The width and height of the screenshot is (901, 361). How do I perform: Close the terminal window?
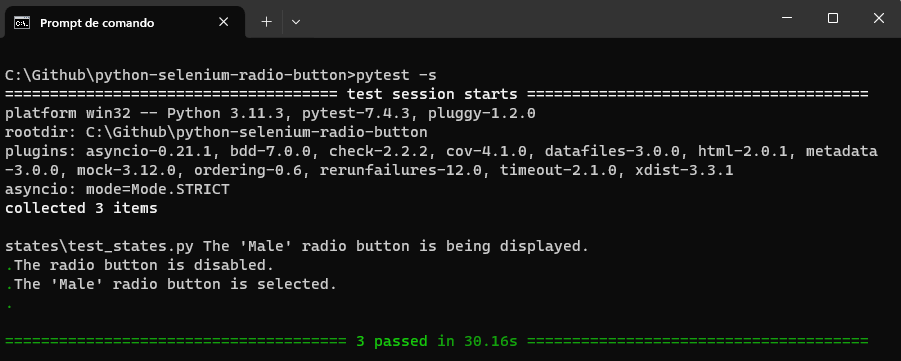[x=878, y=18]
